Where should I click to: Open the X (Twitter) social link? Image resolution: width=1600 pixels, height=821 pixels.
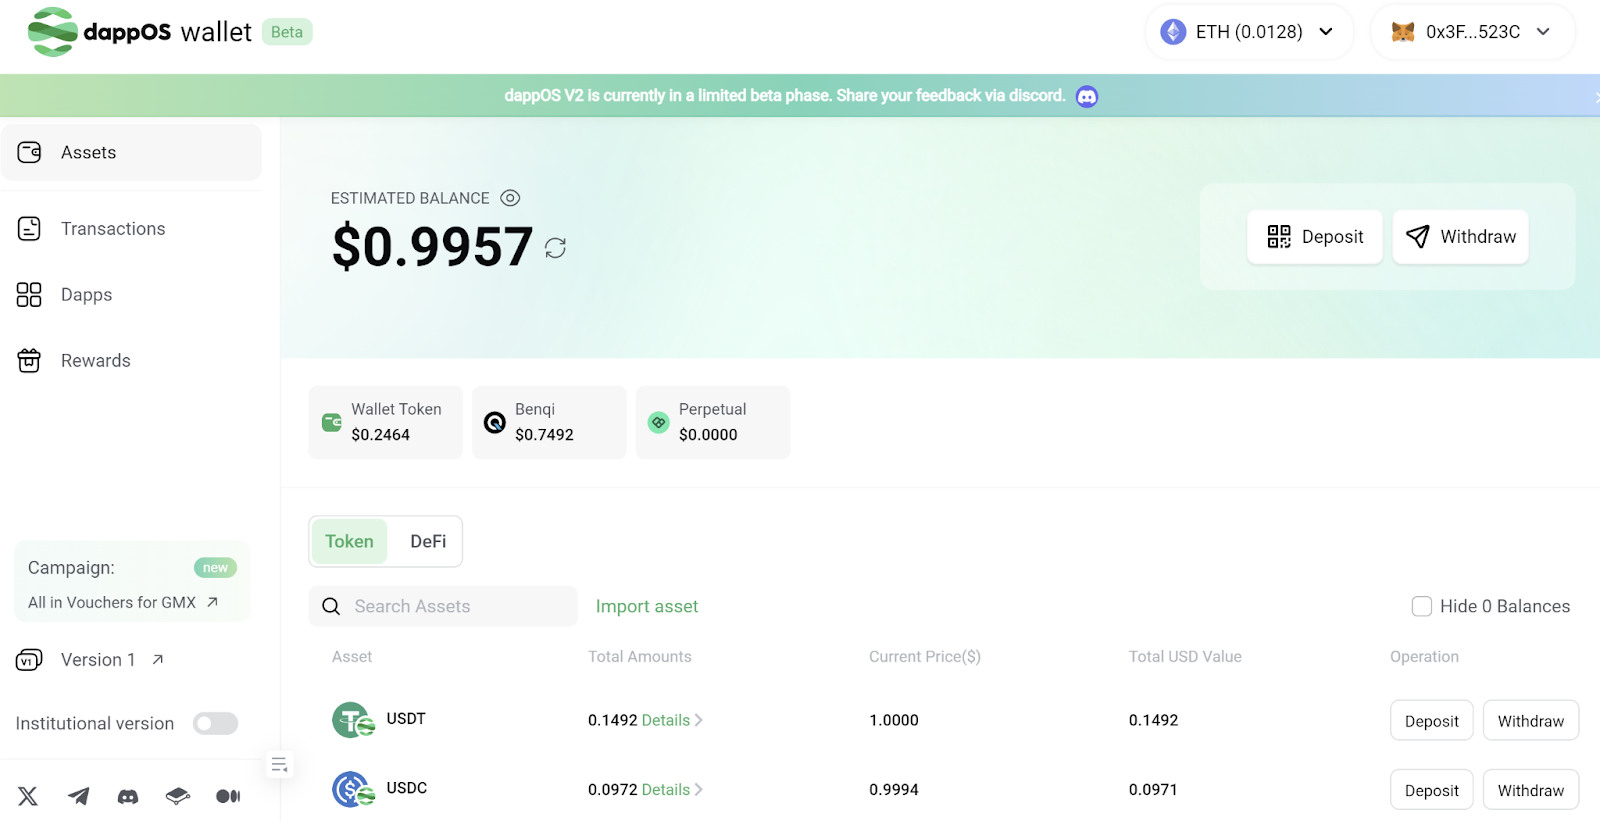tap(28, 796)
